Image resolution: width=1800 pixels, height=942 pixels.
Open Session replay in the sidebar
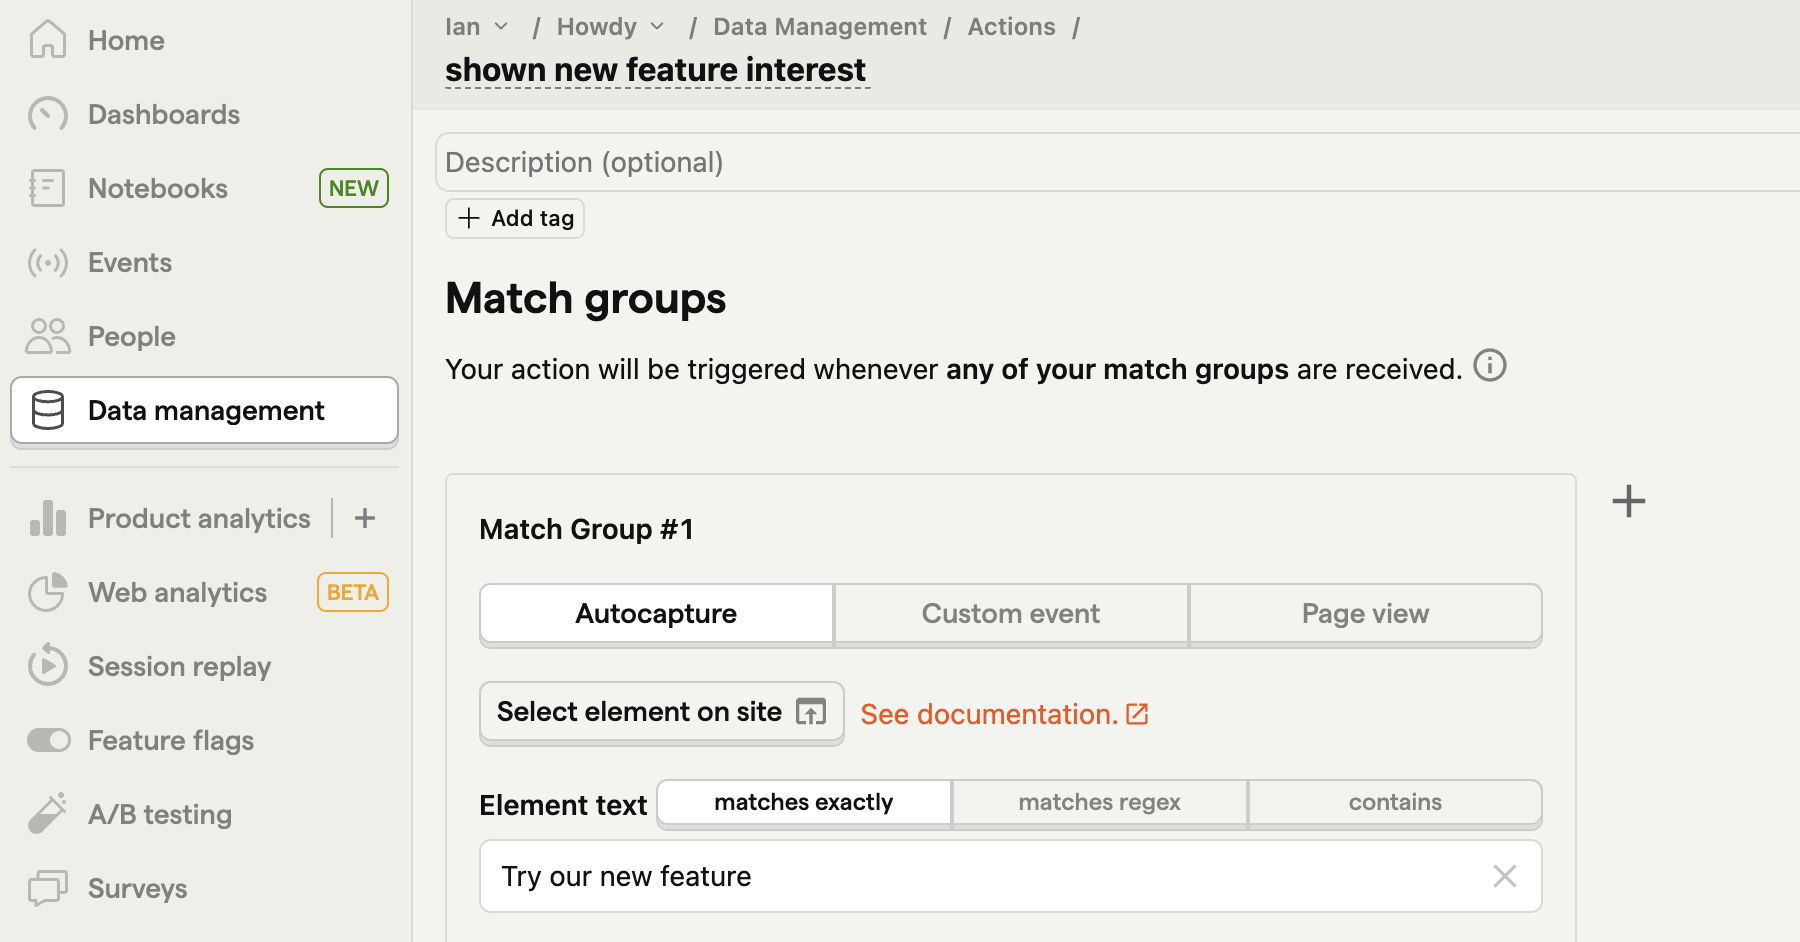point(204,666)
